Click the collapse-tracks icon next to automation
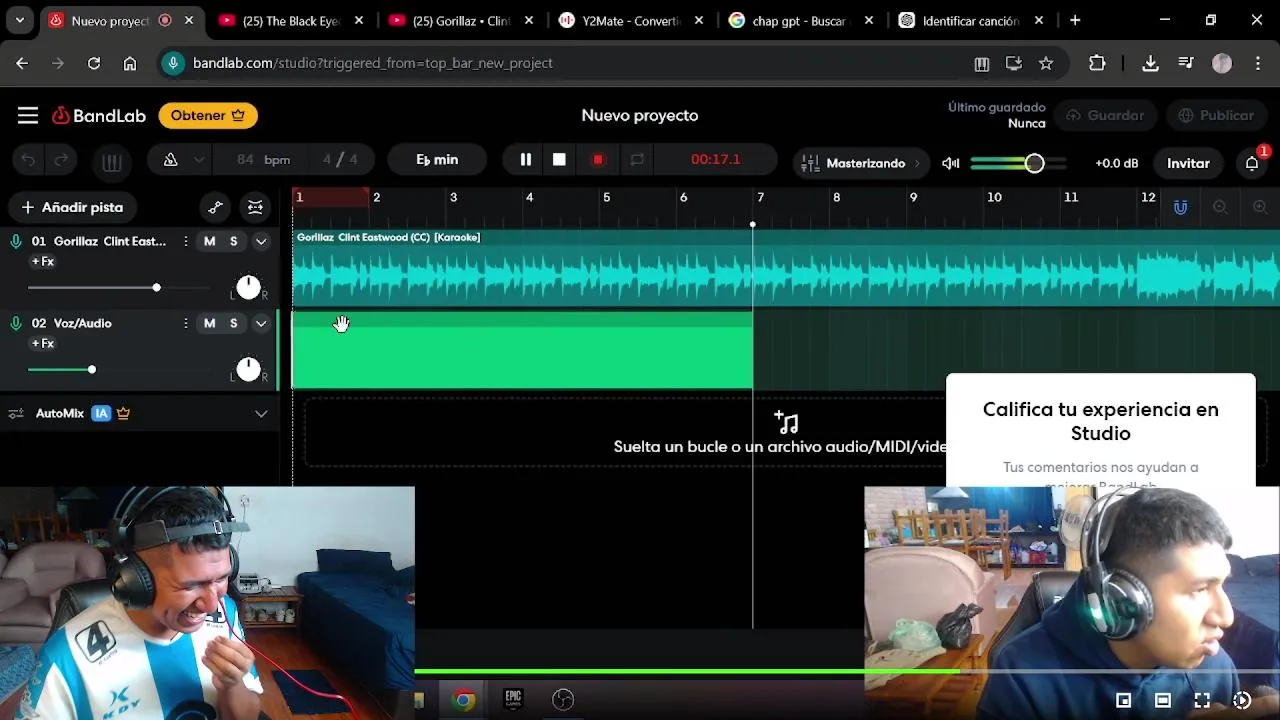Screen dimensions: 1280x720 (x=255, y=208)
